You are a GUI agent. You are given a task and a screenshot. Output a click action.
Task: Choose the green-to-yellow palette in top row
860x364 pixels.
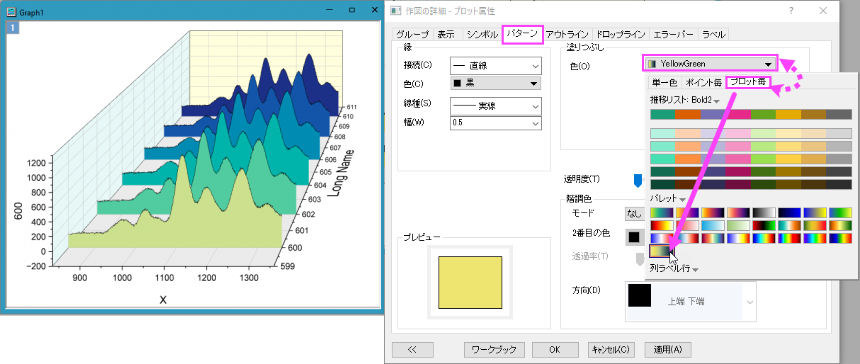pyautogui.click(x=840, y=213)
